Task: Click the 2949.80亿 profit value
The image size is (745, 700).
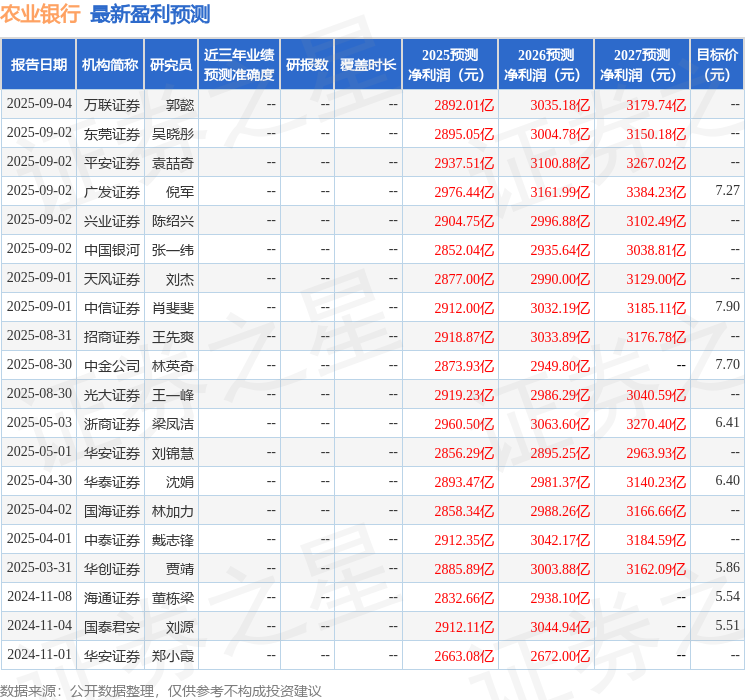Action: pos(560,366)
